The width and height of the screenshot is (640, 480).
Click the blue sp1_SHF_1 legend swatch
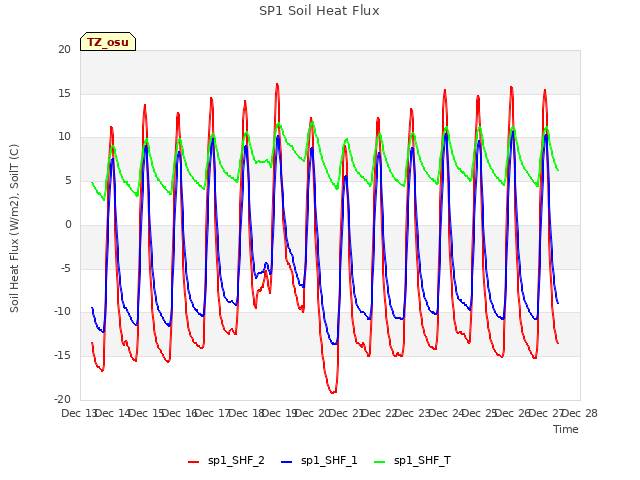(287, 462)
